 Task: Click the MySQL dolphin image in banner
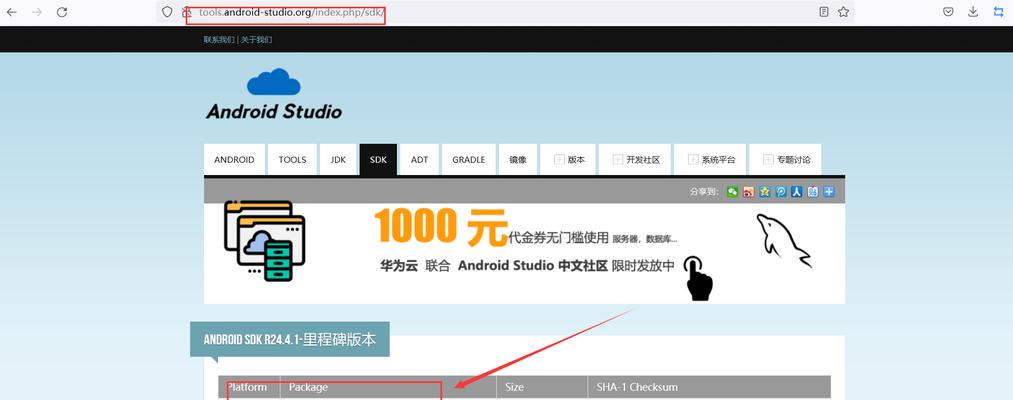point(783,240)
